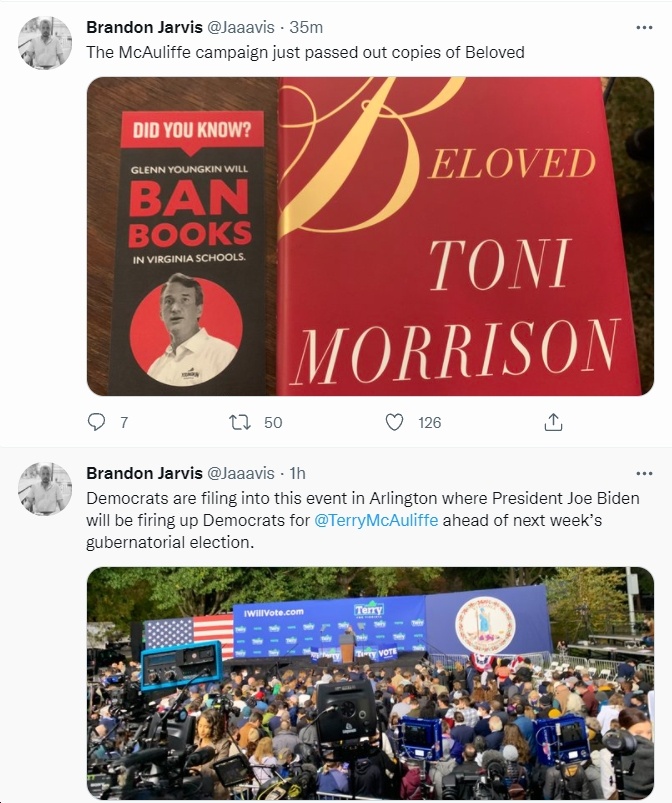Open the 1h timestamp

[298, 473]
